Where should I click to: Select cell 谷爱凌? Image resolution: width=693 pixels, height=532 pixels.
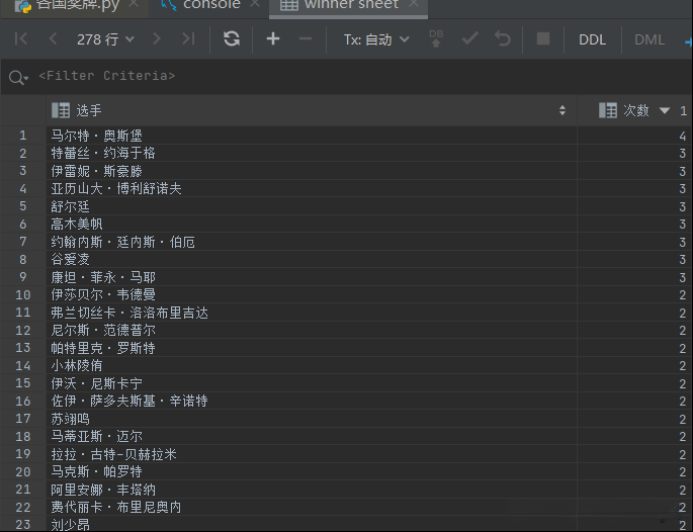(312, 259)
